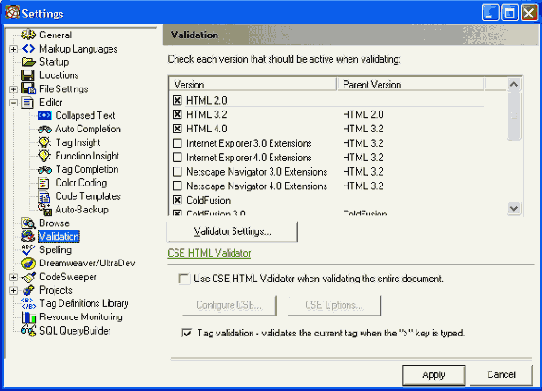Screen dimensions: 542x391
Task: Uncheck the HTML 4.0 version checkbox
Action: tap(177, 129)
